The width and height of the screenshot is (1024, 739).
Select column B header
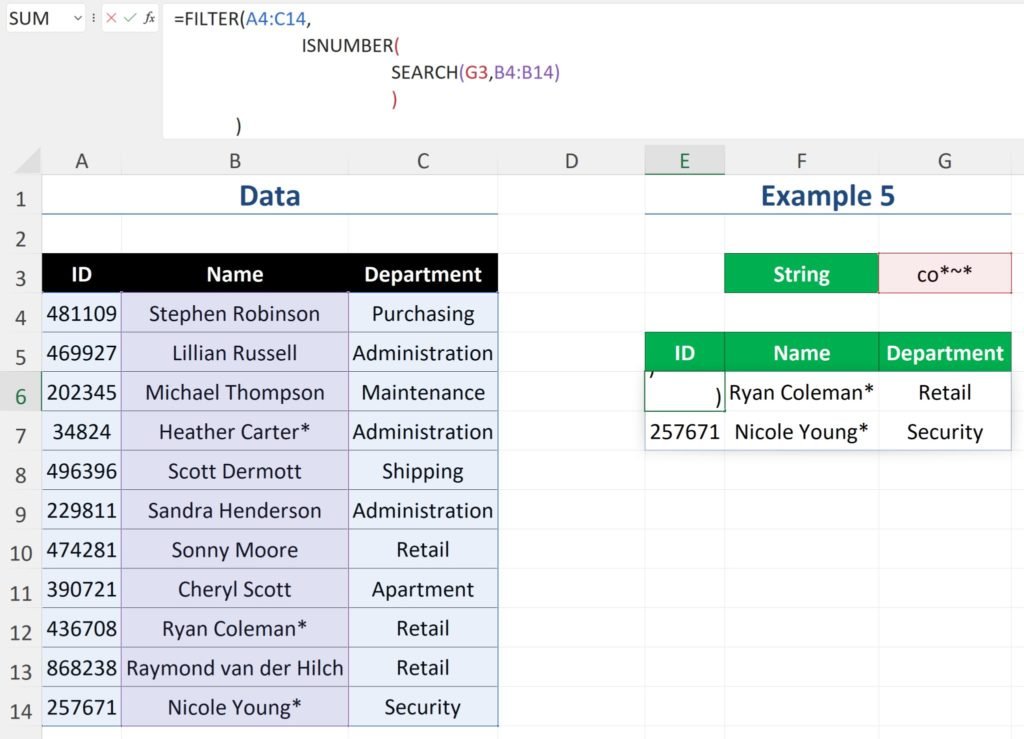(x=234, y=161)
